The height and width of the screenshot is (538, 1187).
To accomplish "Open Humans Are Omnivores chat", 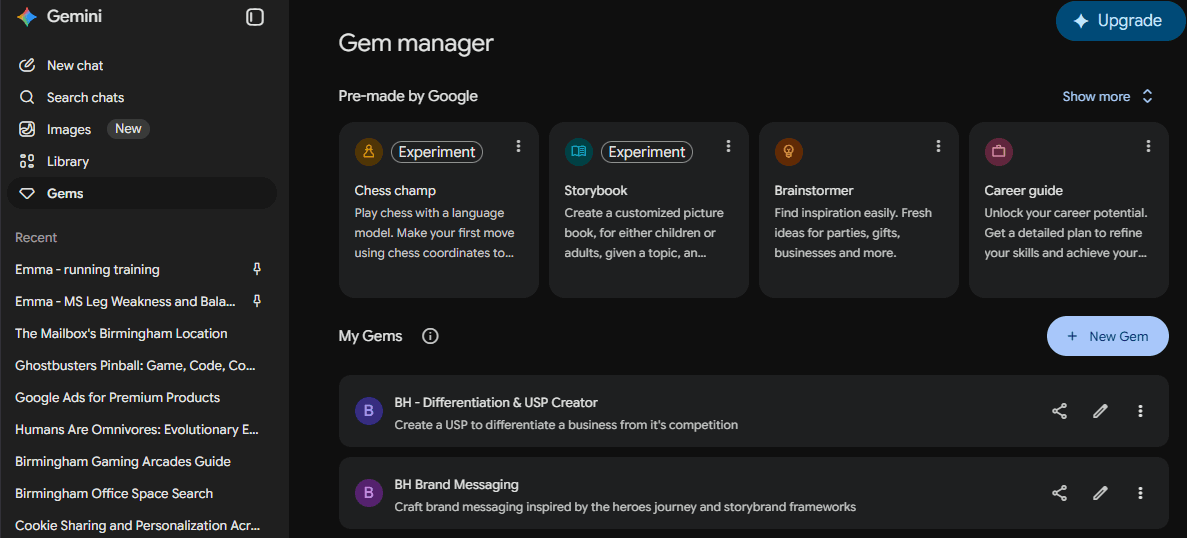I will pos(137,429).
